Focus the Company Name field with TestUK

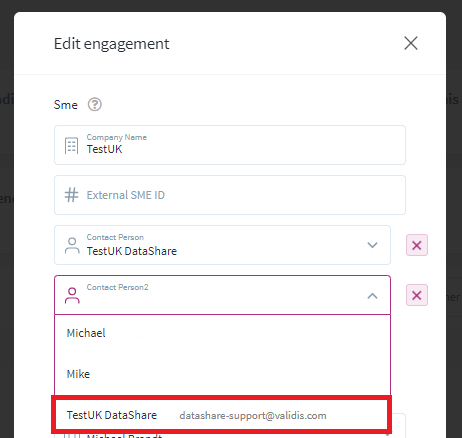230,145
